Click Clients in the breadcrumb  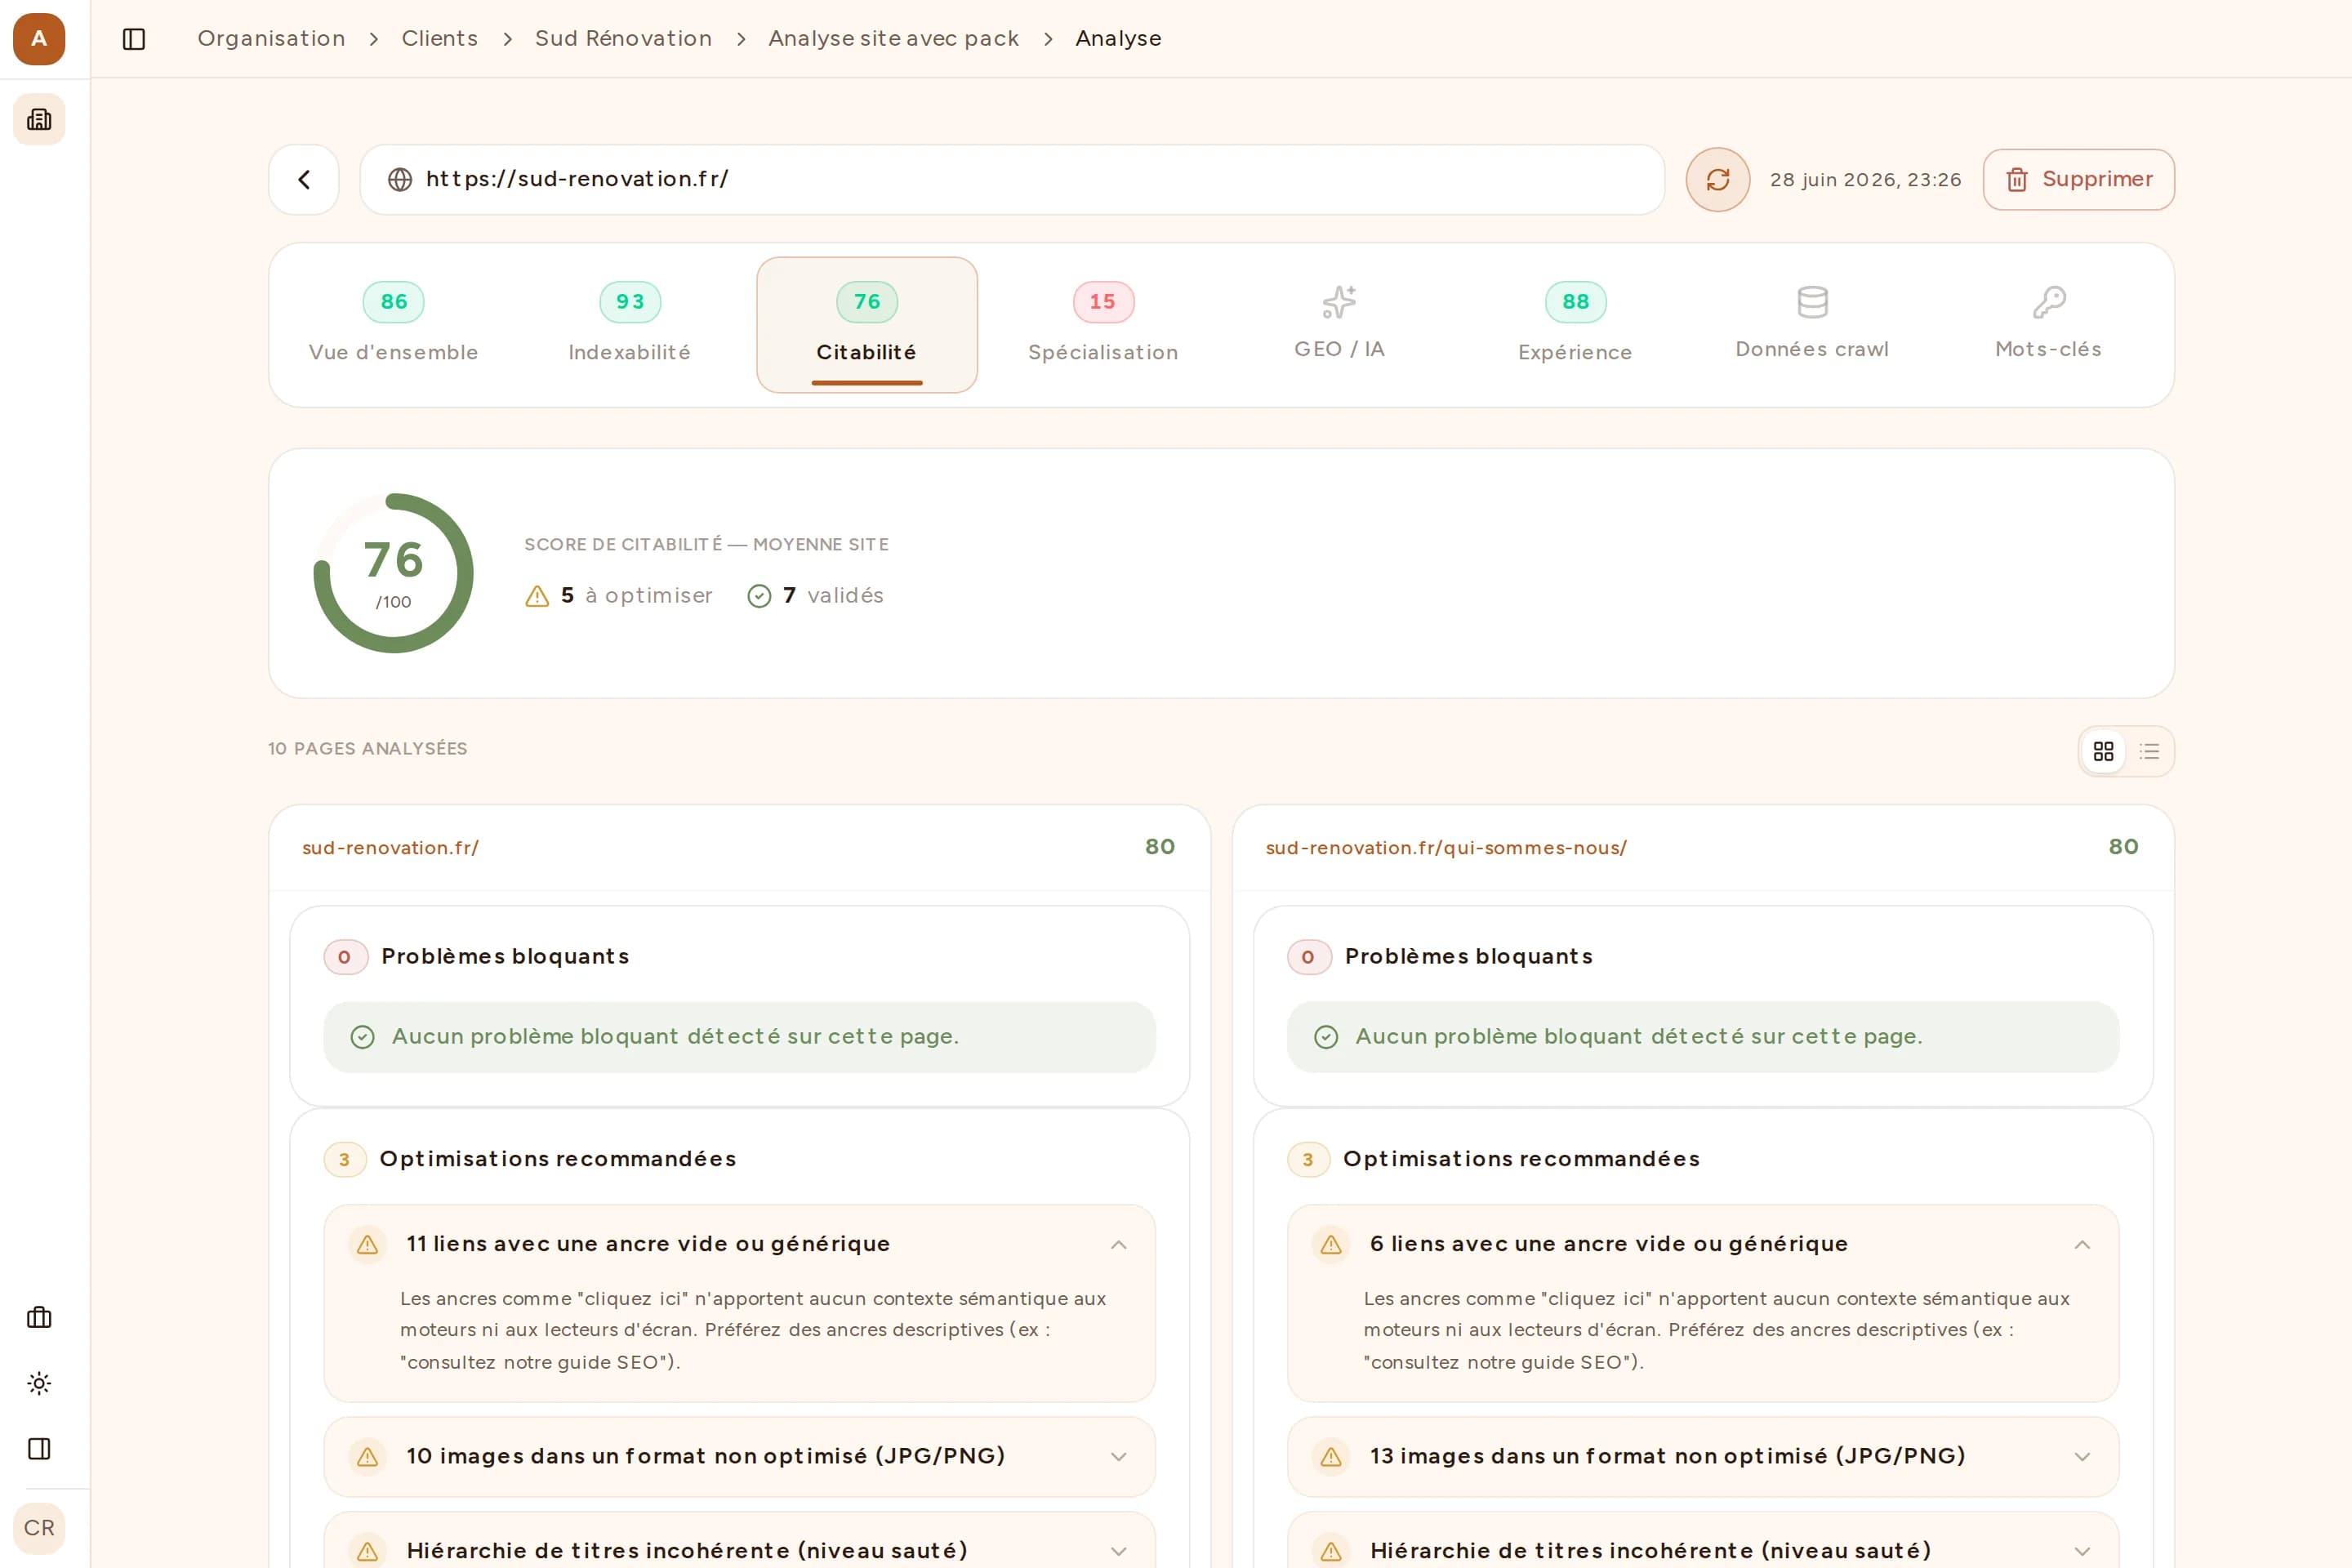[x=439, y=38]
